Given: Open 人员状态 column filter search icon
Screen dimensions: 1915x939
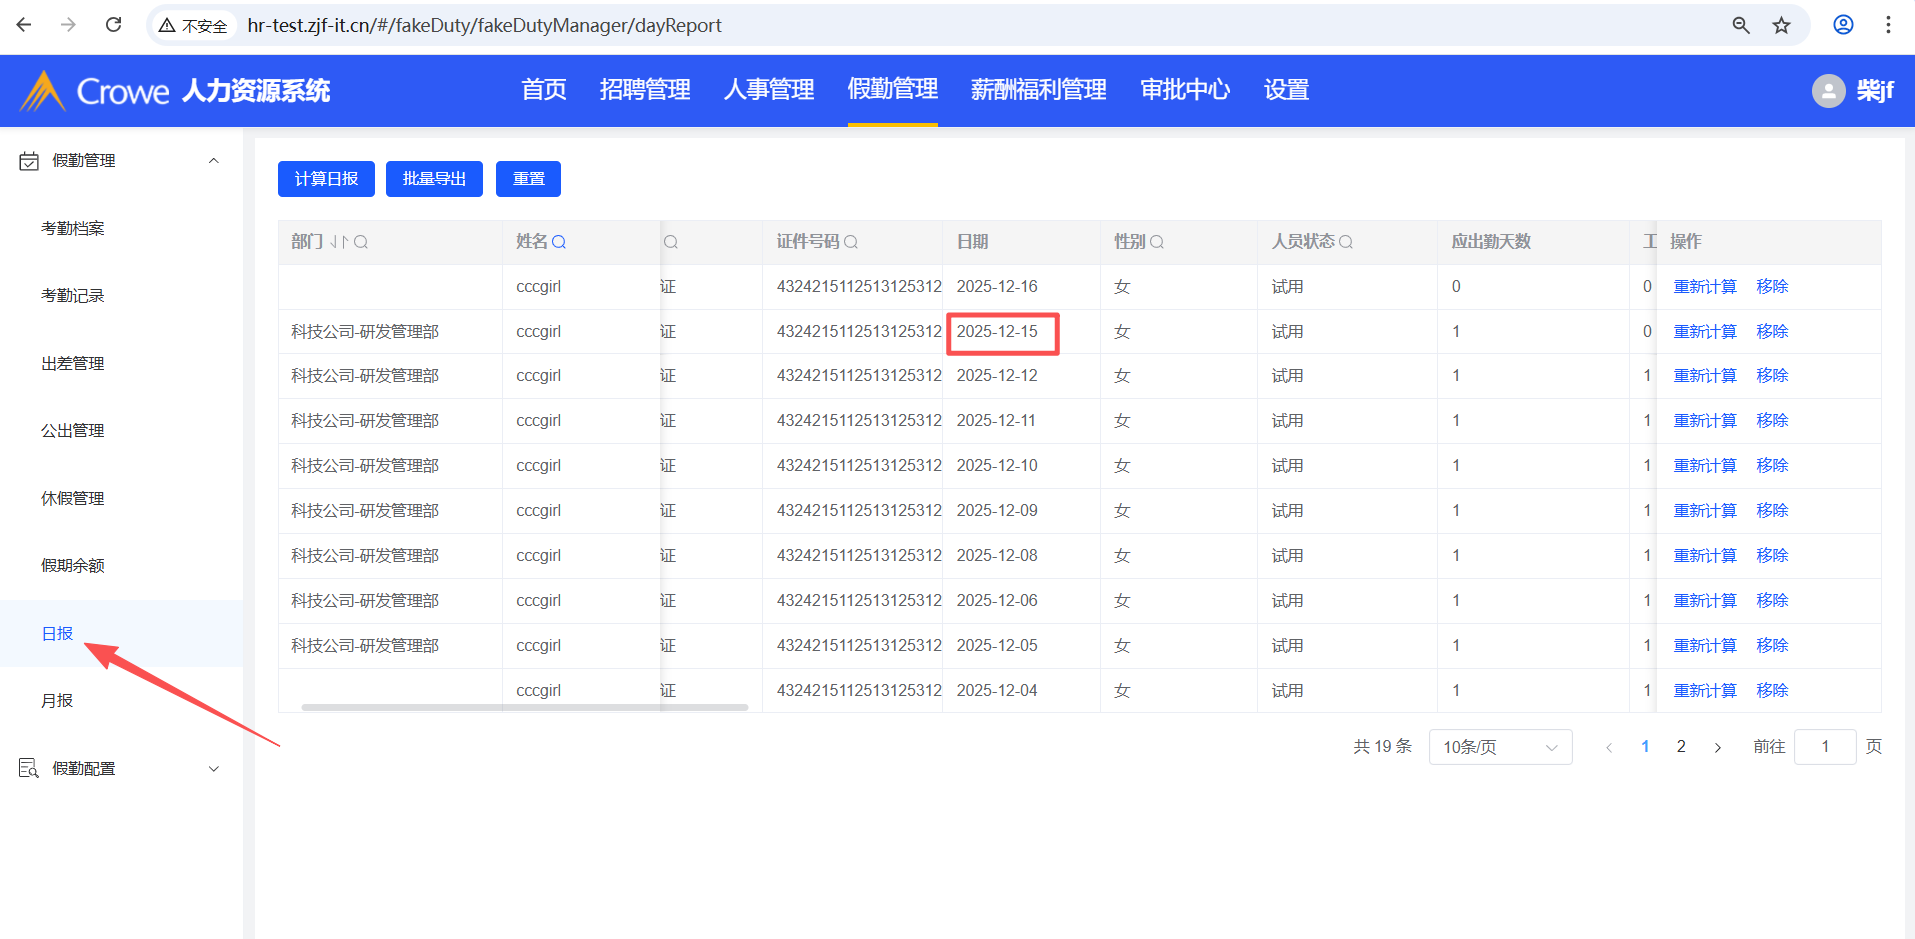Looking at the screenshot, I should [1346, 242].
